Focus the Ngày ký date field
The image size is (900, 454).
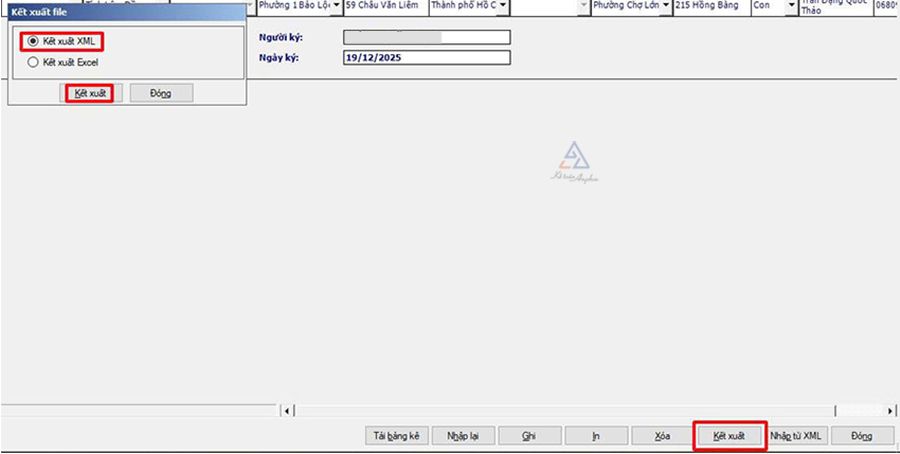pyautogui.click(x=426, y=57)
